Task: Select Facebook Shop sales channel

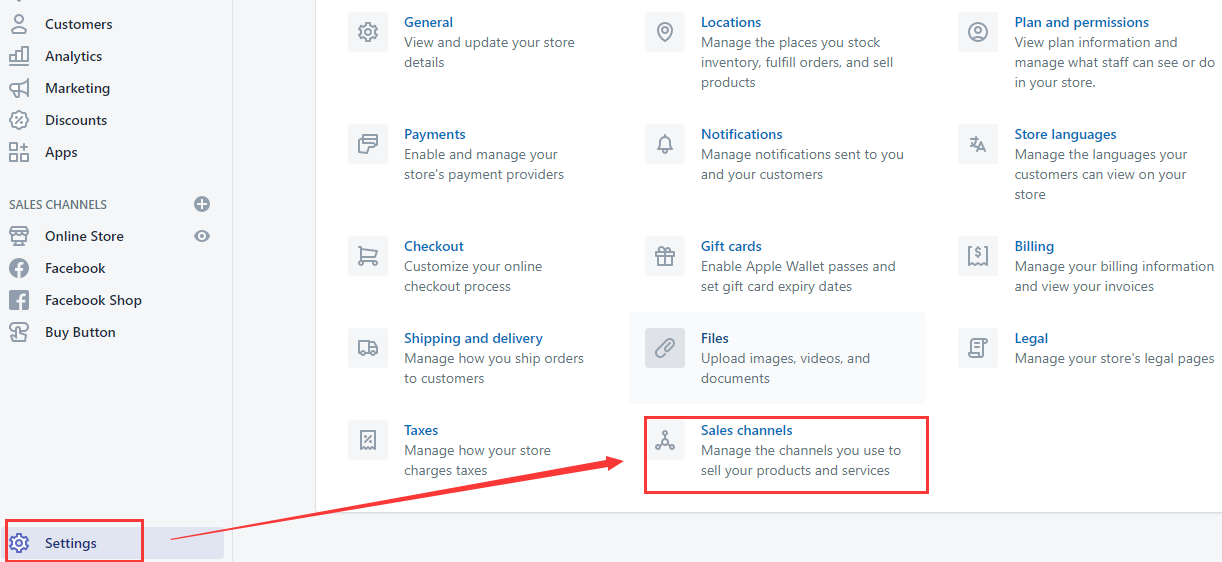Action: pyautogui.click(x=93, y=300)
